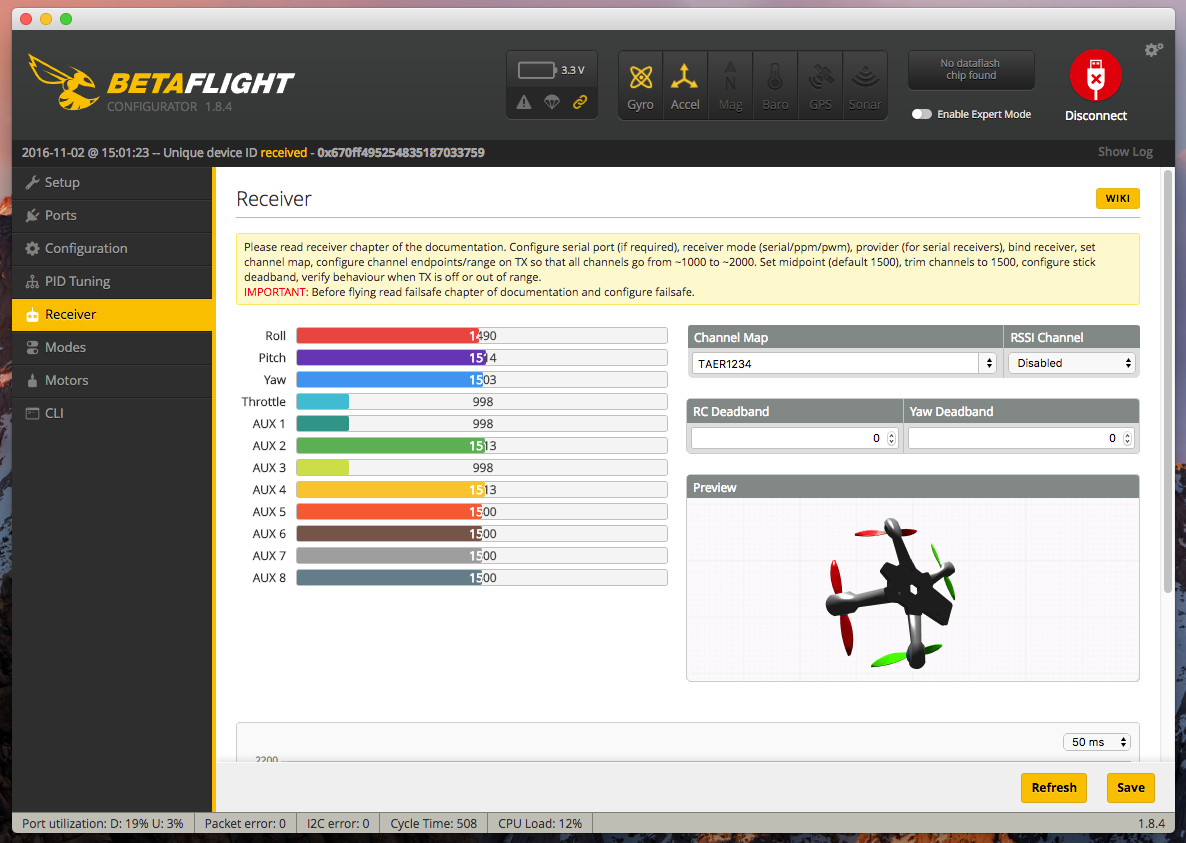
Task: Toggle Enable Expert Mode switch
Action: coord(921,114)
